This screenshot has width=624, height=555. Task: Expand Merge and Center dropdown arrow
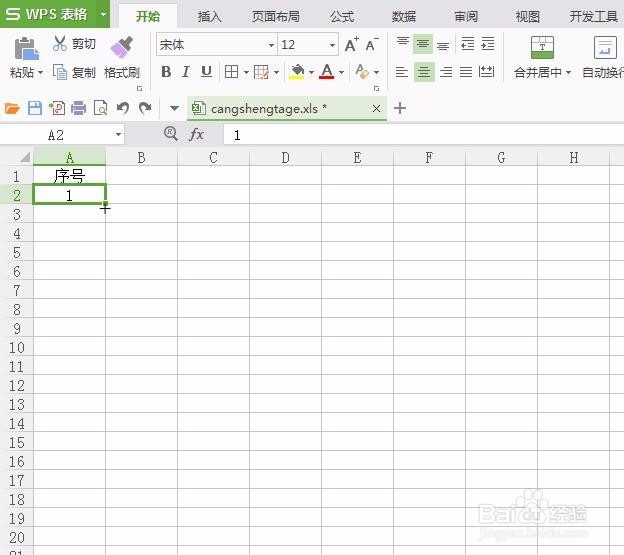[568, 73]
